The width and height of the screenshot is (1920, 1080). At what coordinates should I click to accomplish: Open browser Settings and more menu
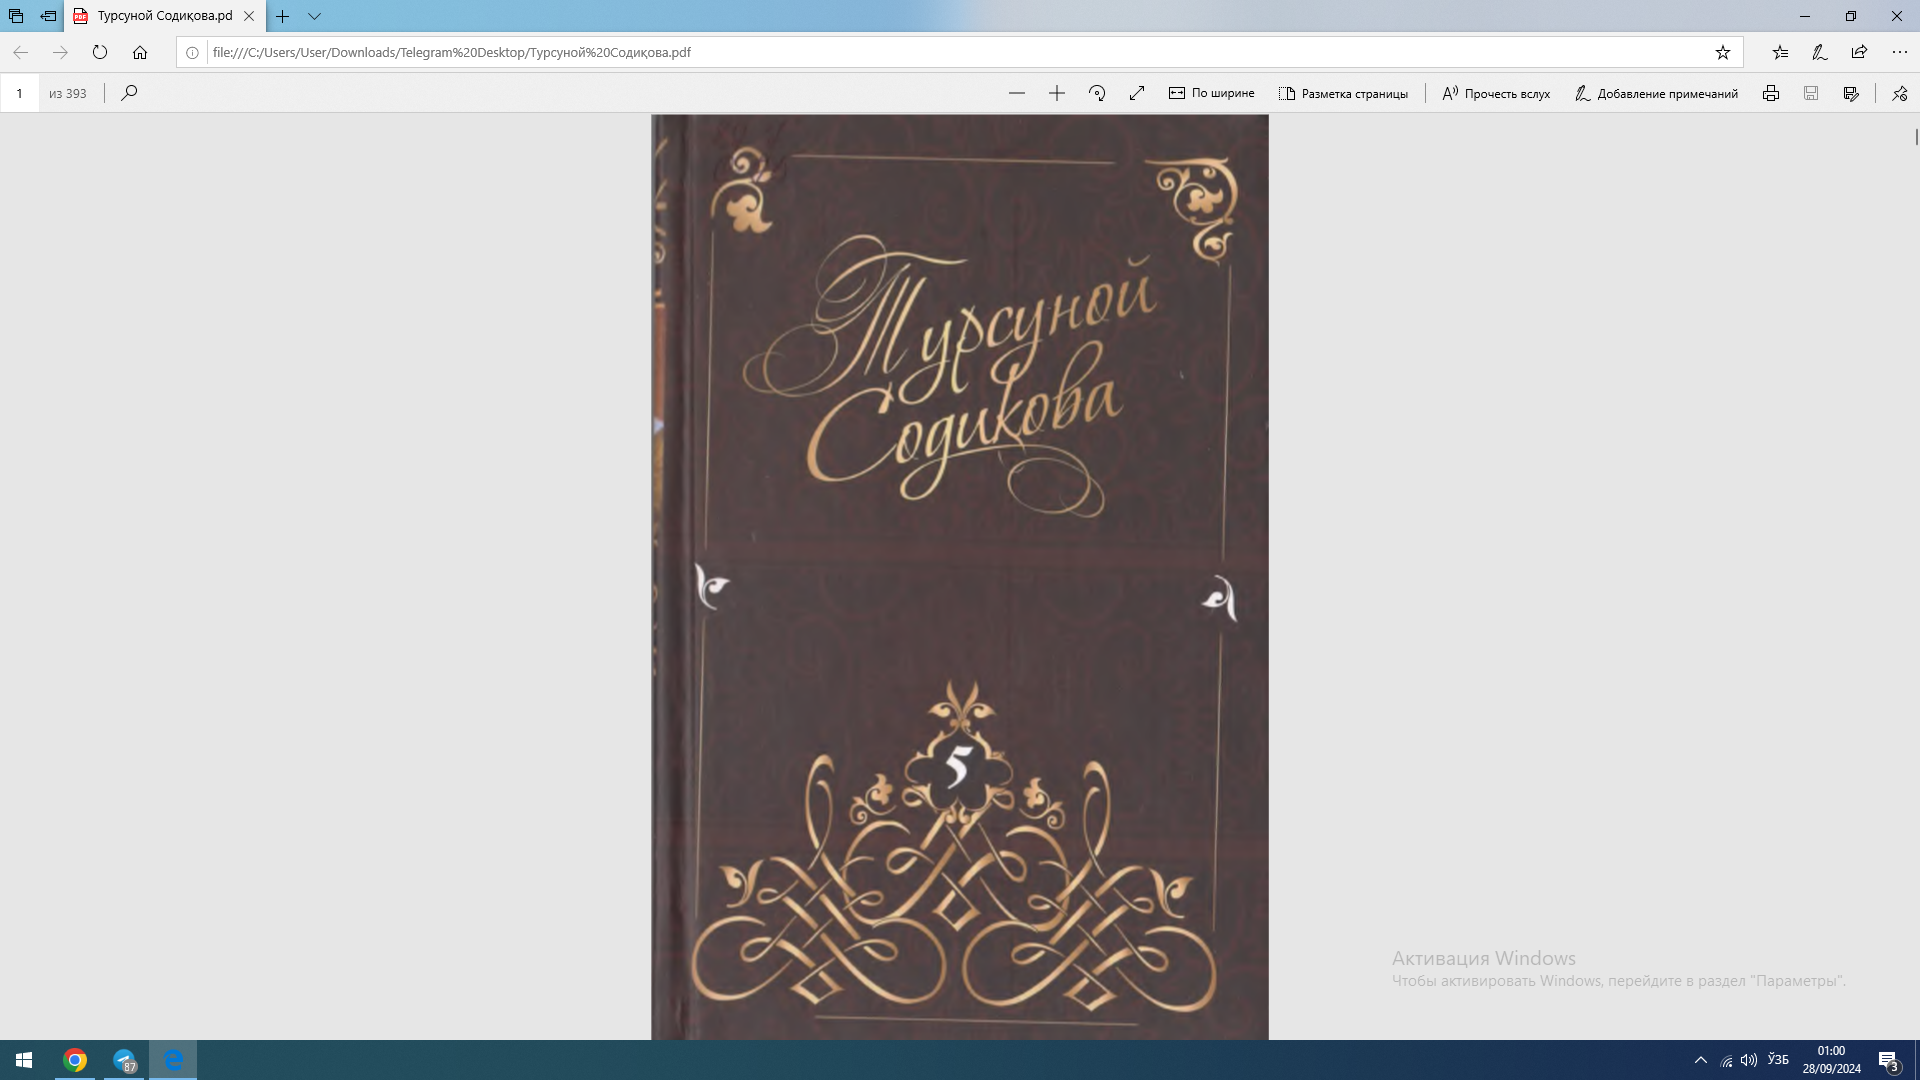pyautogui.click(x=1899, y=52)
